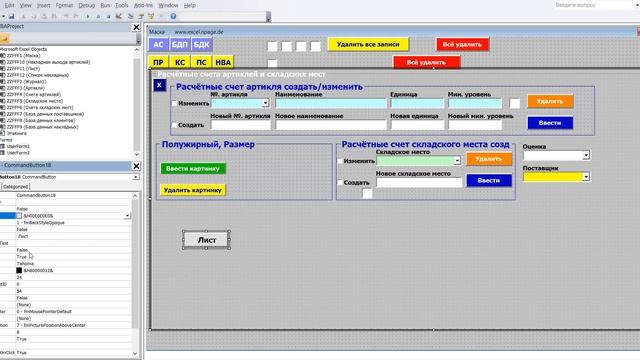The height and width of the screenshot is (360, 640).
Task: Select the UserForm2 form icon in tree
Action: 2,153
